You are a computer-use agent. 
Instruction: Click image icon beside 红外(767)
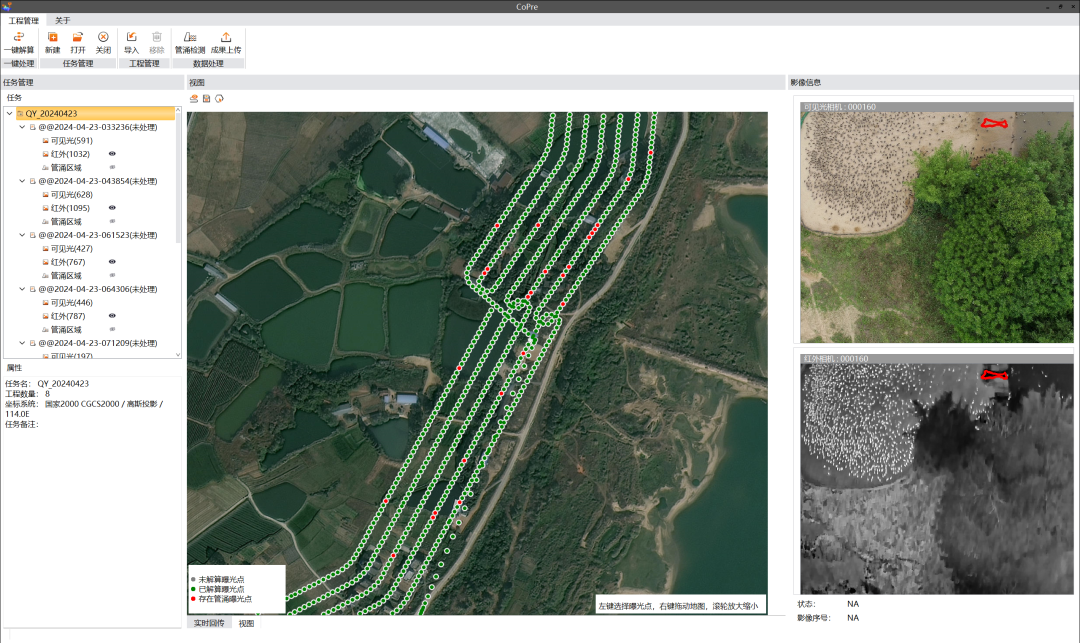(x=45, y=262)
